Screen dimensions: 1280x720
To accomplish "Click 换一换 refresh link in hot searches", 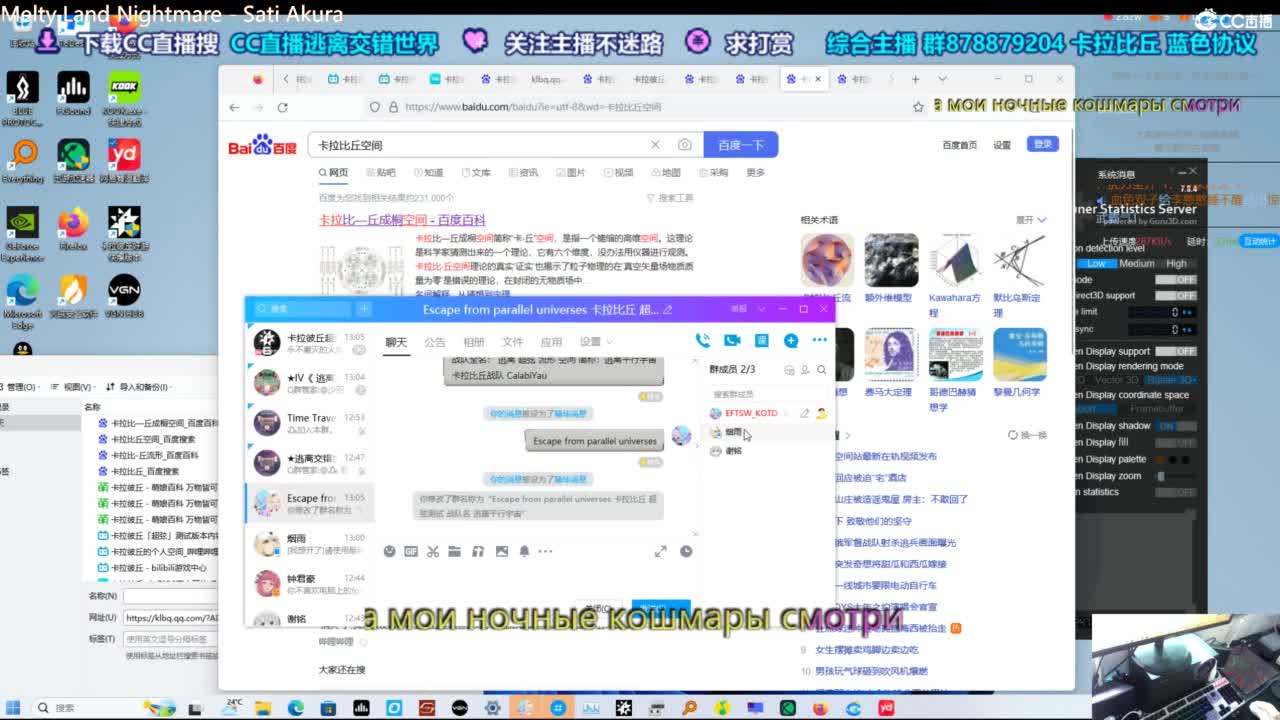I will pos(1027,435).
